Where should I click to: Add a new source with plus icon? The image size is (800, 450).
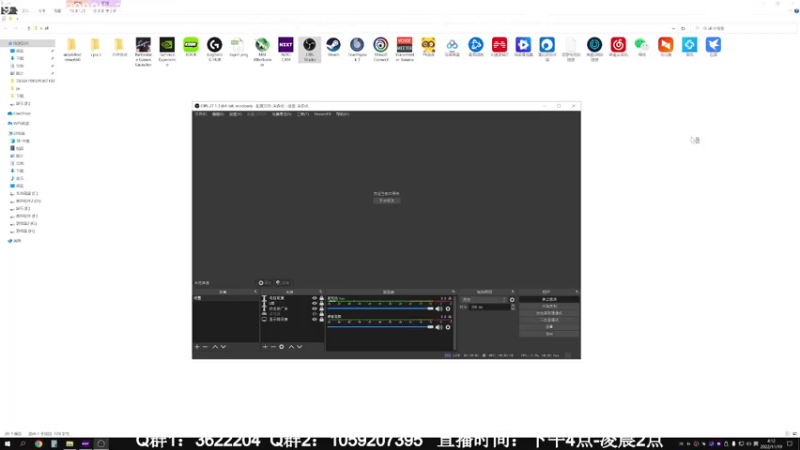tap(265, 347)
